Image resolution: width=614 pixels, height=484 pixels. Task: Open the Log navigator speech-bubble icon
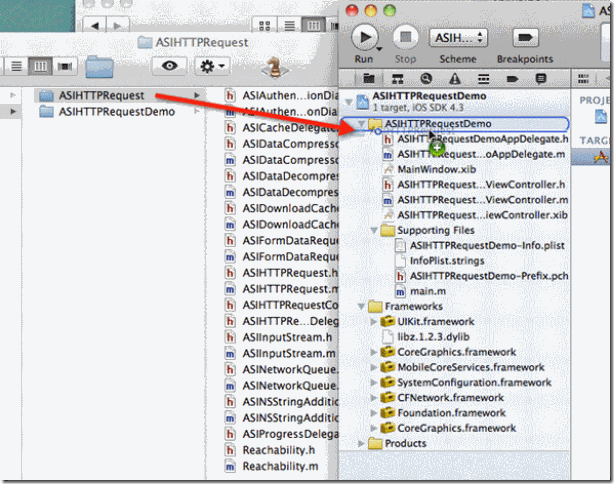click(x=541, y=79)
